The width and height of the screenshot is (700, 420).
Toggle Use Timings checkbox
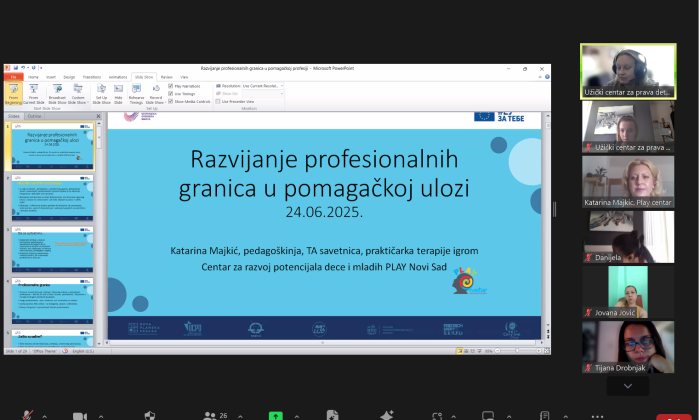click(x=171, y=94)
